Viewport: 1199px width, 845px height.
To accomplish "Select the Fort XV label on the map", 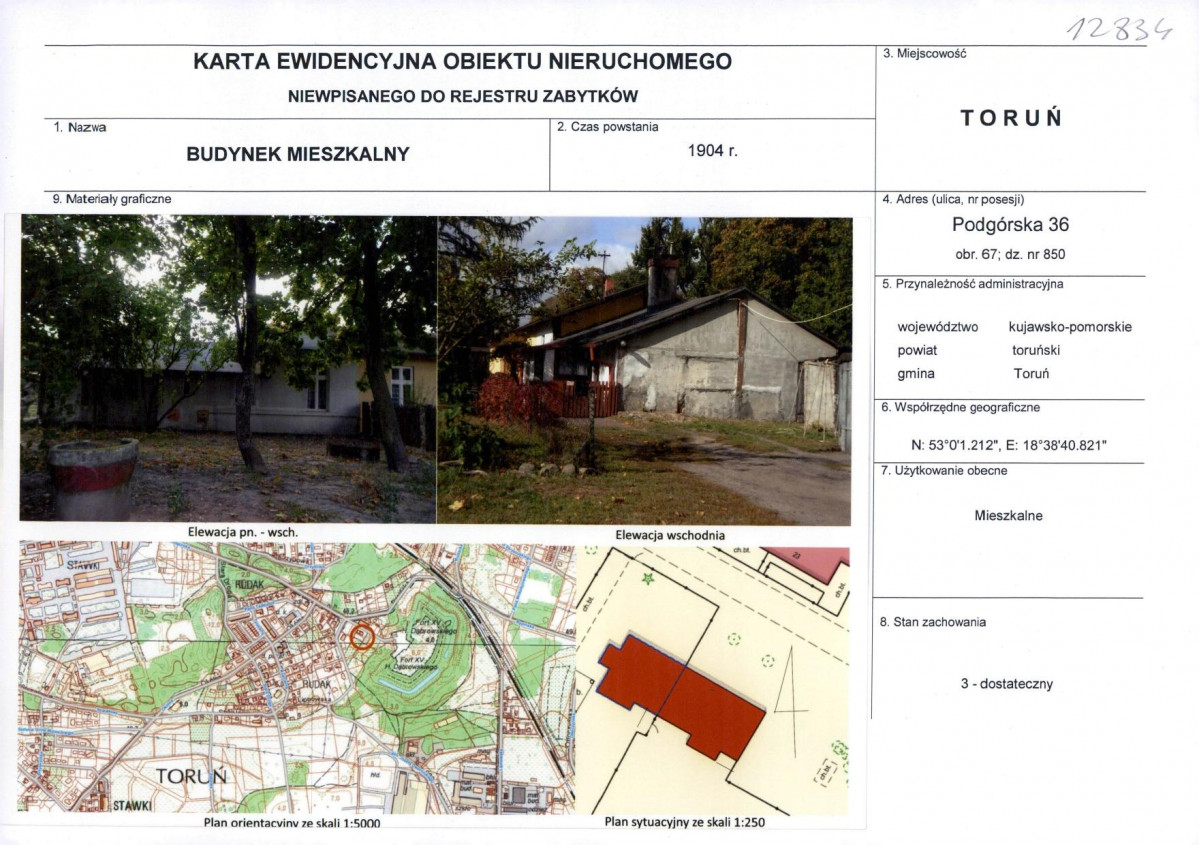I will pos(414,661).
